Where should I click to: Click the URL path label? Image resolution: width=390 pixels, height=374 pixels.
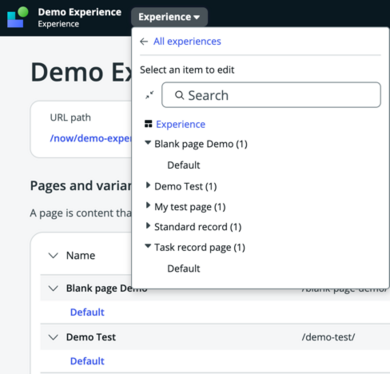click(x=70, y=118)
